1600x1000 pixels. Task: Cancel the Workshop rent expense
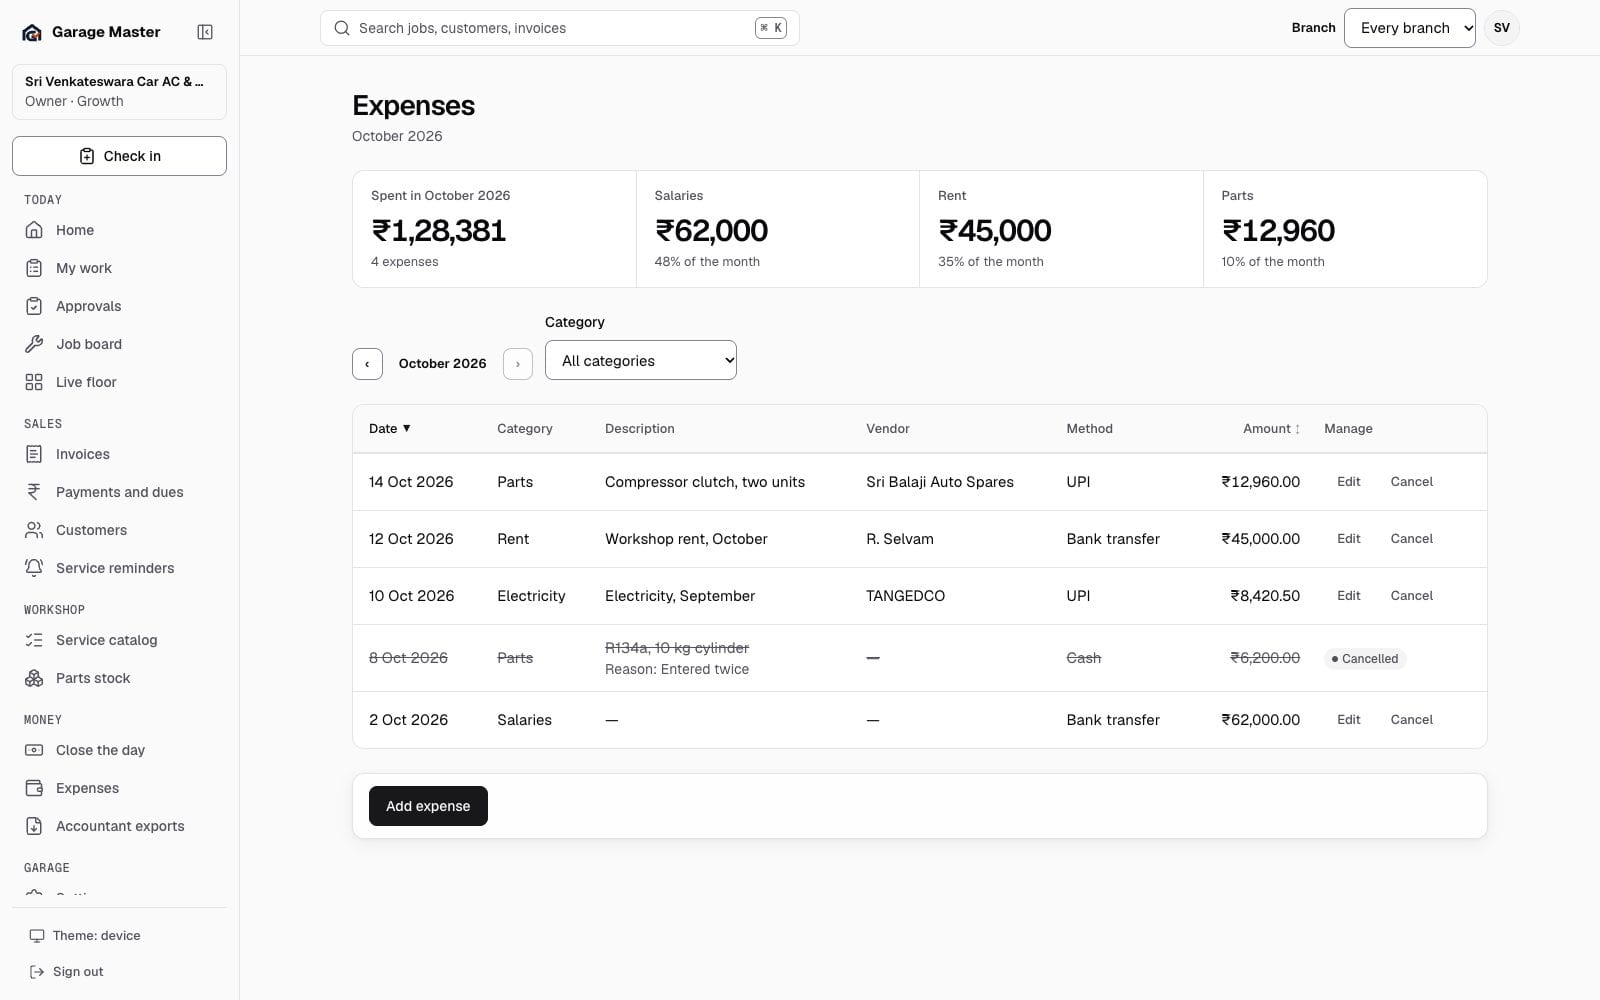[1412, 539]
